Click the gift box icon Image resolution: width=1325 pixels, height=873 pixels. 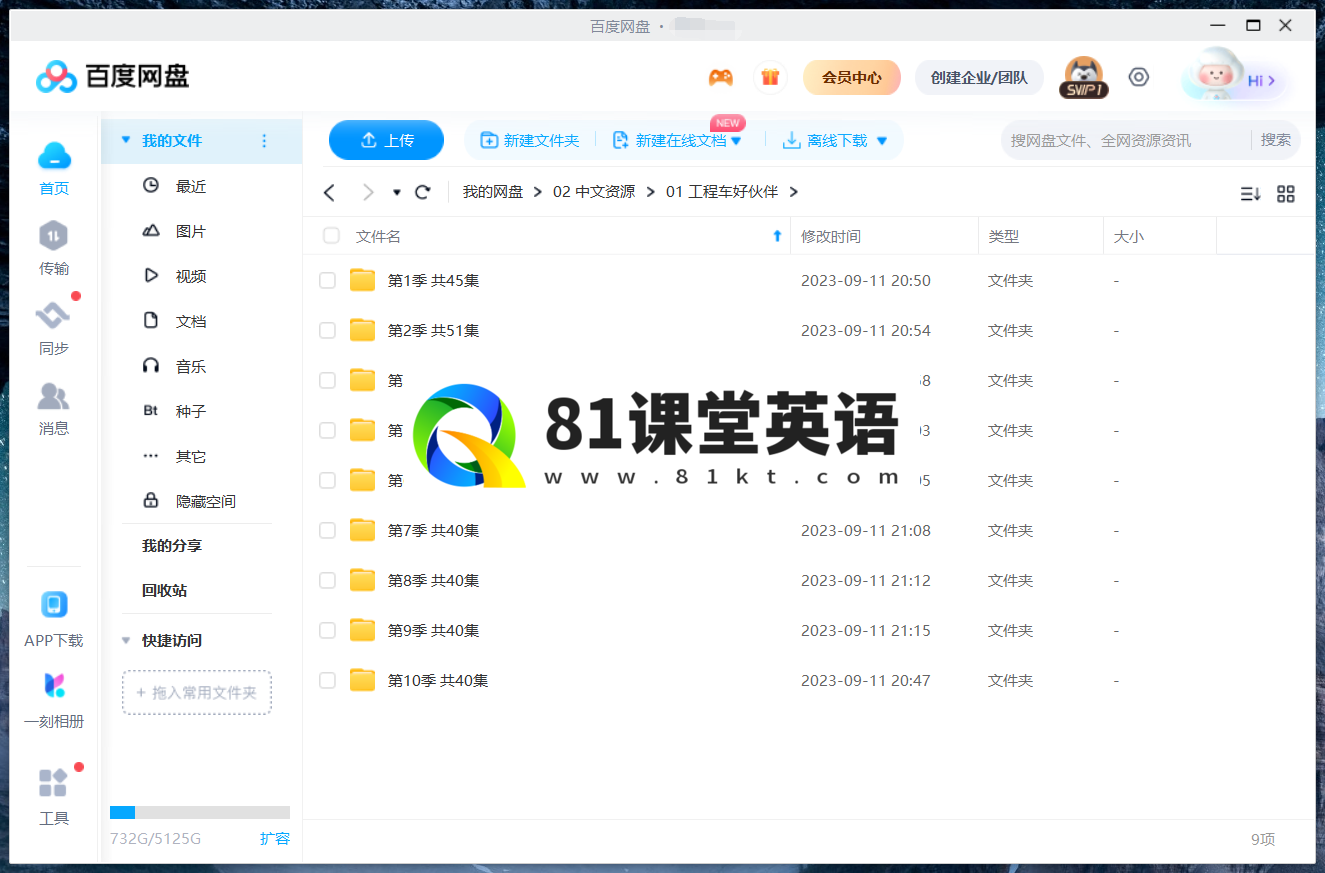770,77
